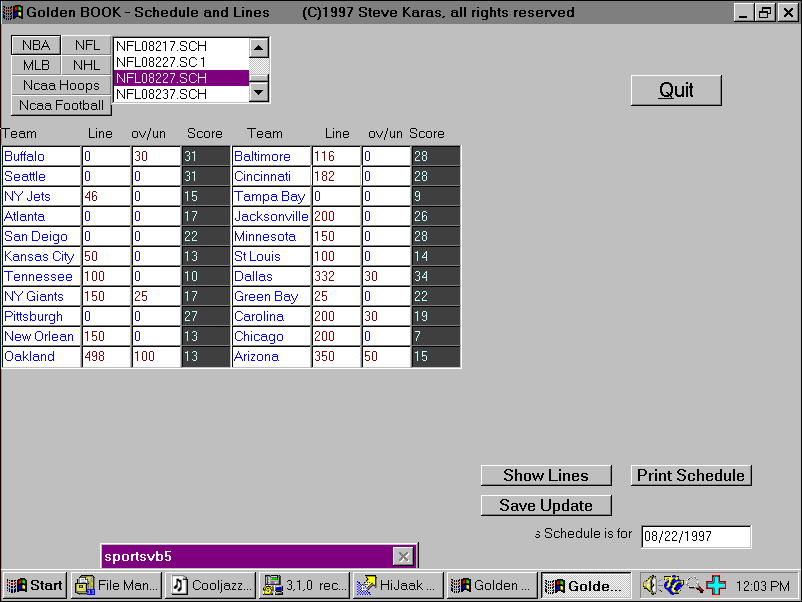Click the Seattle team cell
802x602 pixels.
click(42, 176)
